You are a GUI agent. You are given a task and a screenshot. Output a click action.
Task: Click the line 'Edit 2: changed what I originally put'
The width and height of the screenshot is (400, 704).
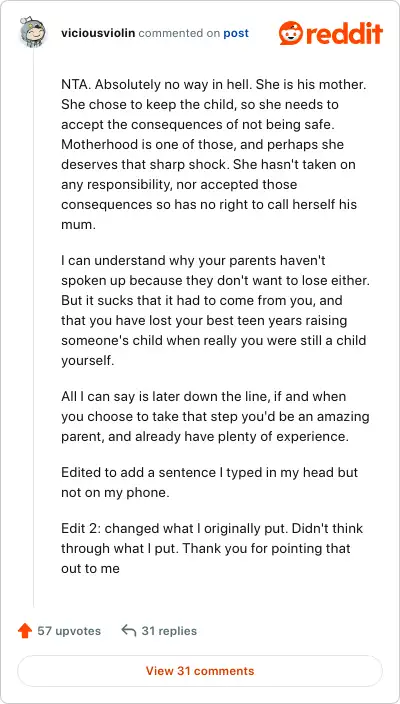(212, 528)
